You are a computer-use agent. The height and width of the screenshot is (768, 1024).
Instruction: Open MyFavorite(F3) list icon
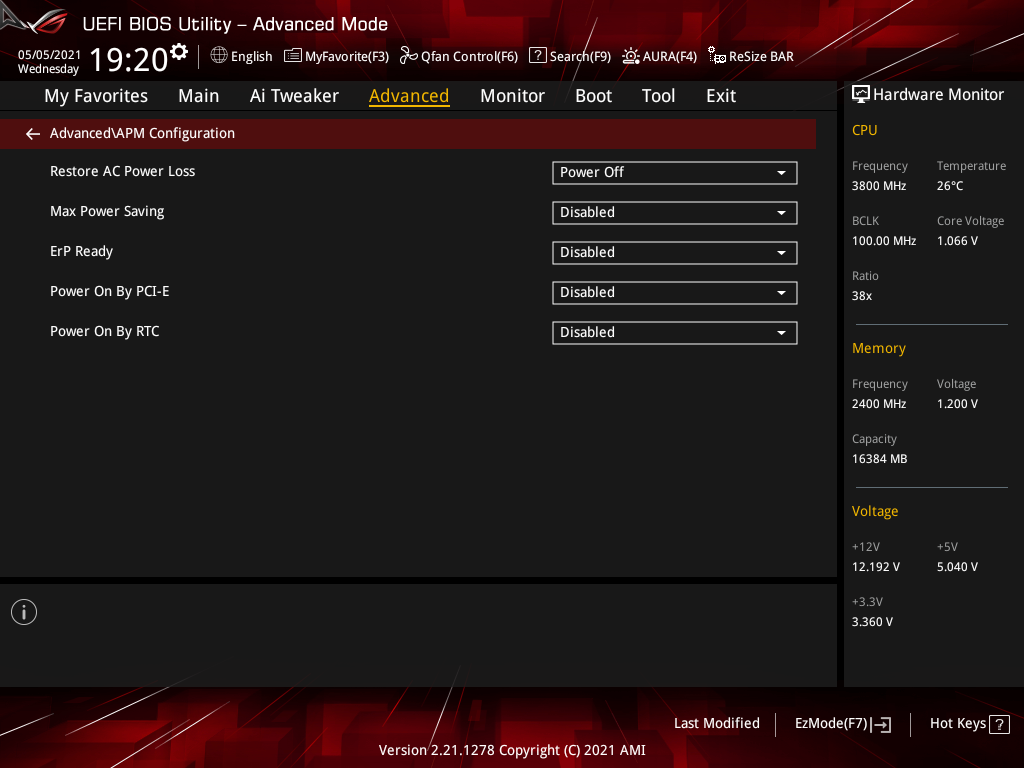293,56
